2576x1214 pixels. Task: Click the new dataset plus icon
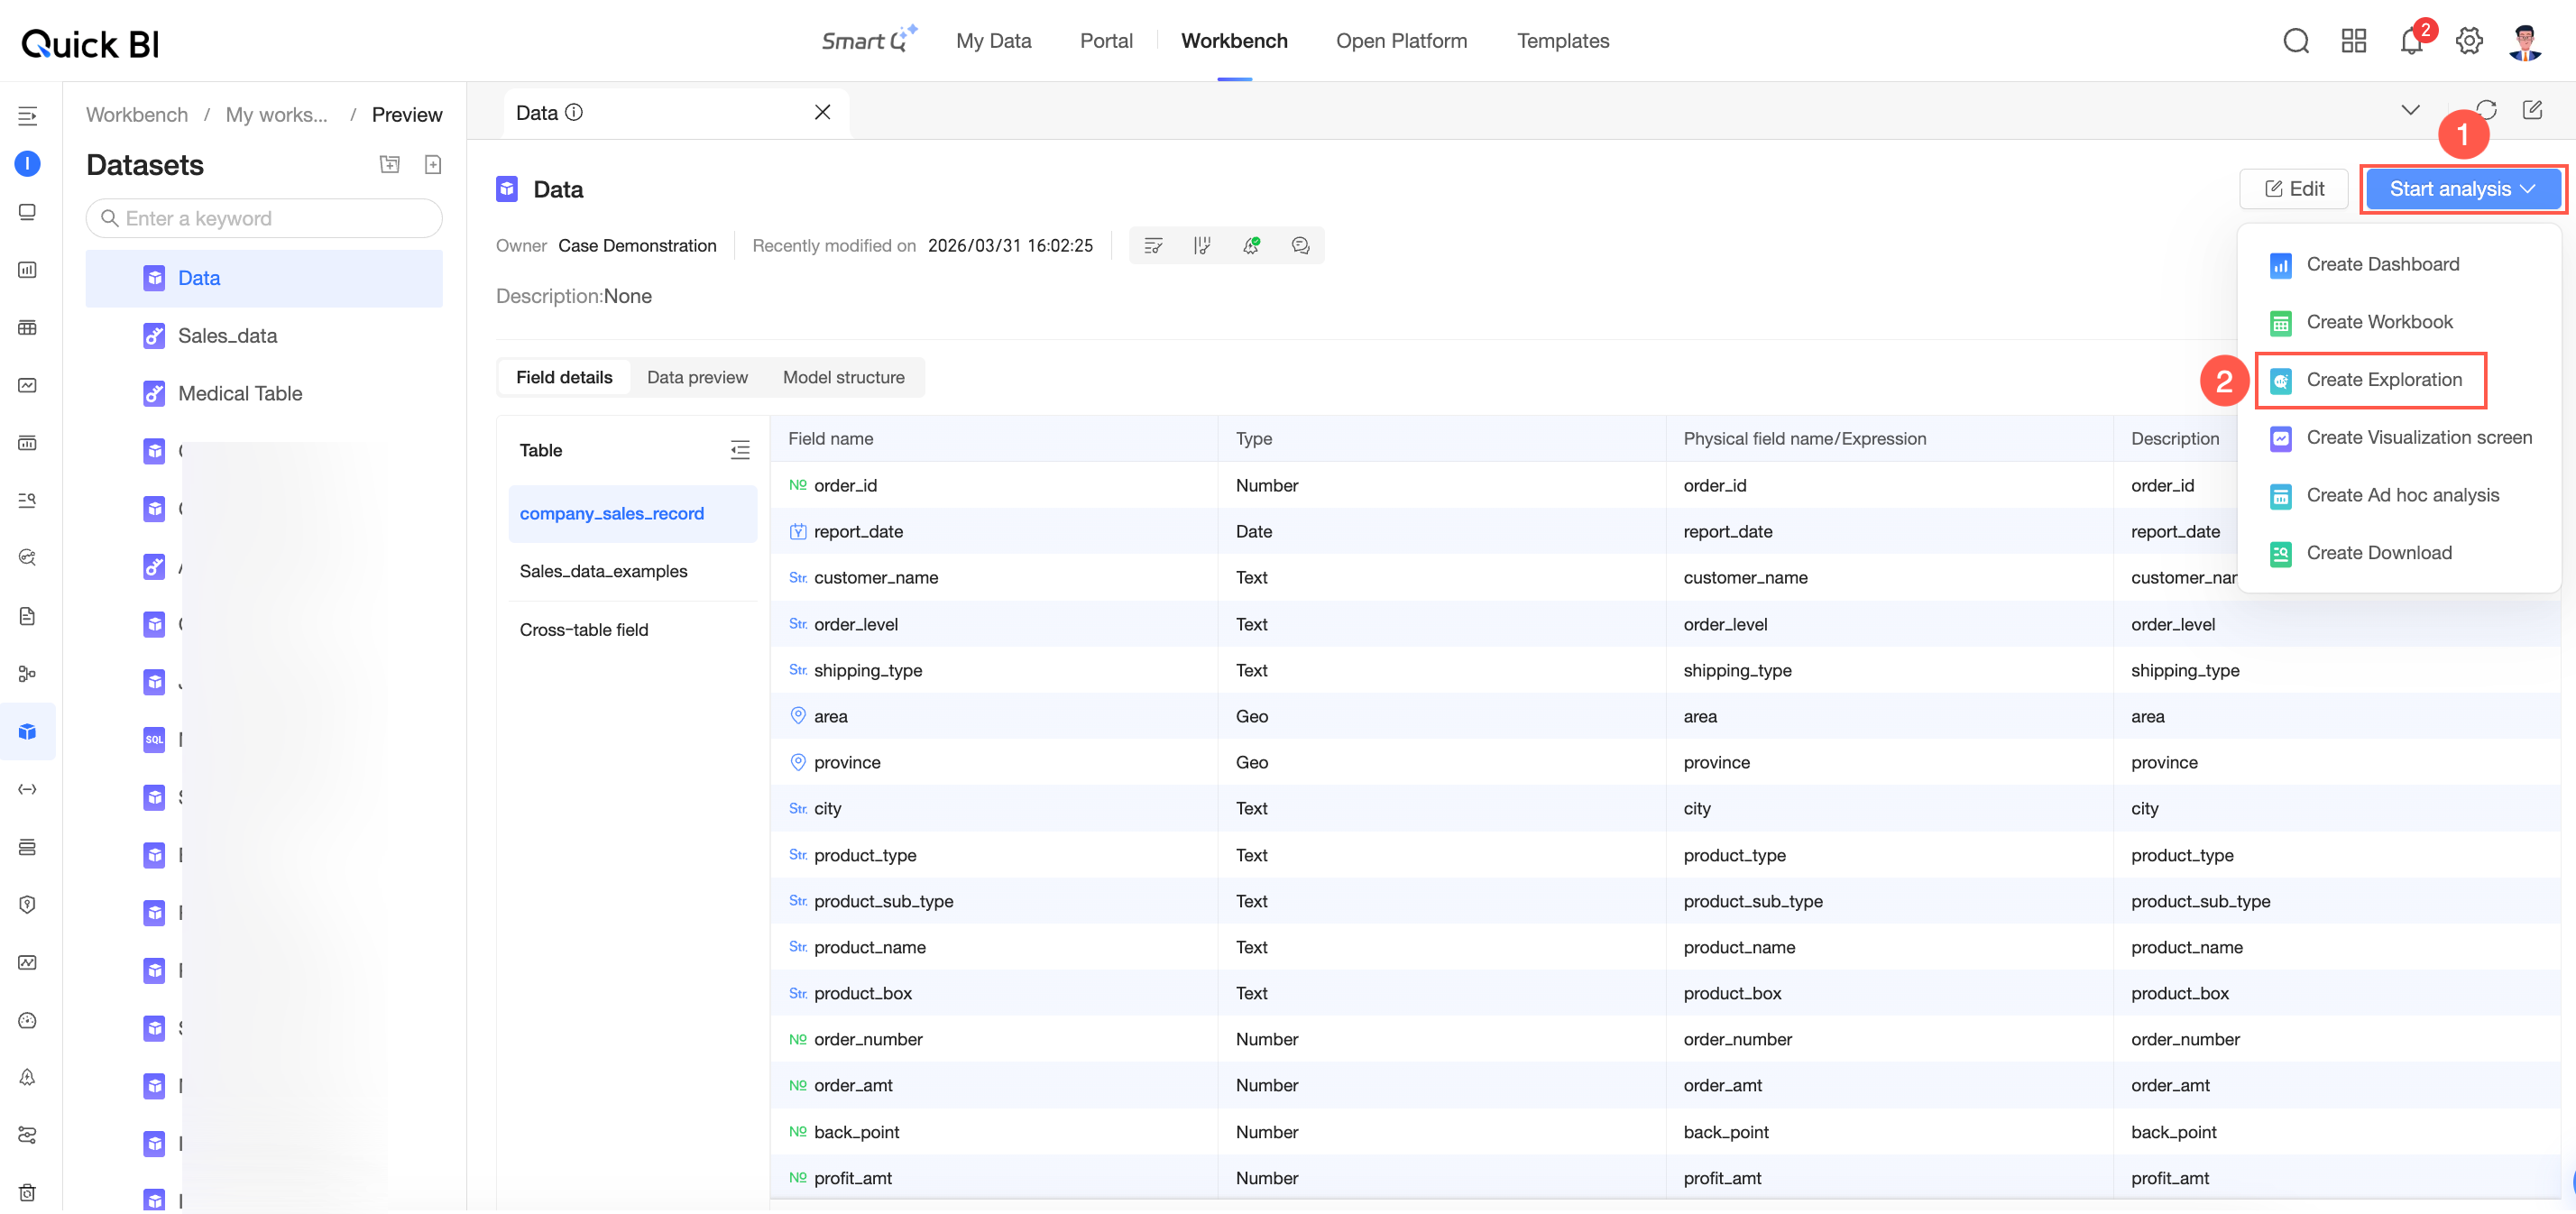pyautogui.click(x=433, y=164)
